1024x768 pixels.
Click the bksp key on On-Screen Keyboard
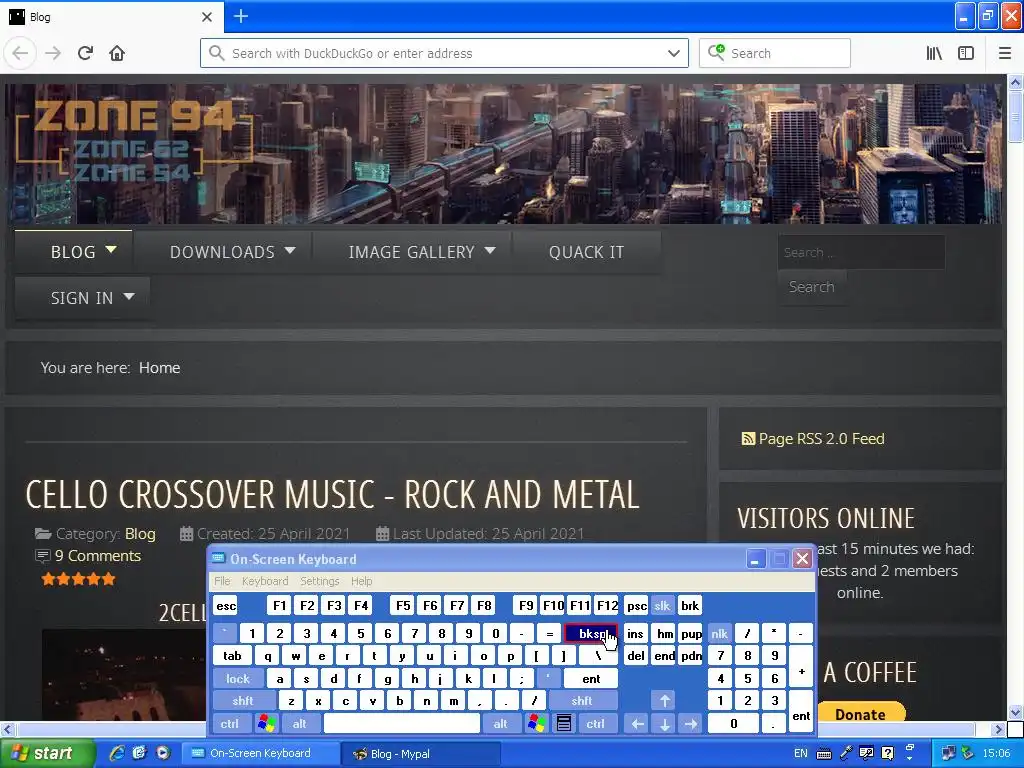click(591, 633)
